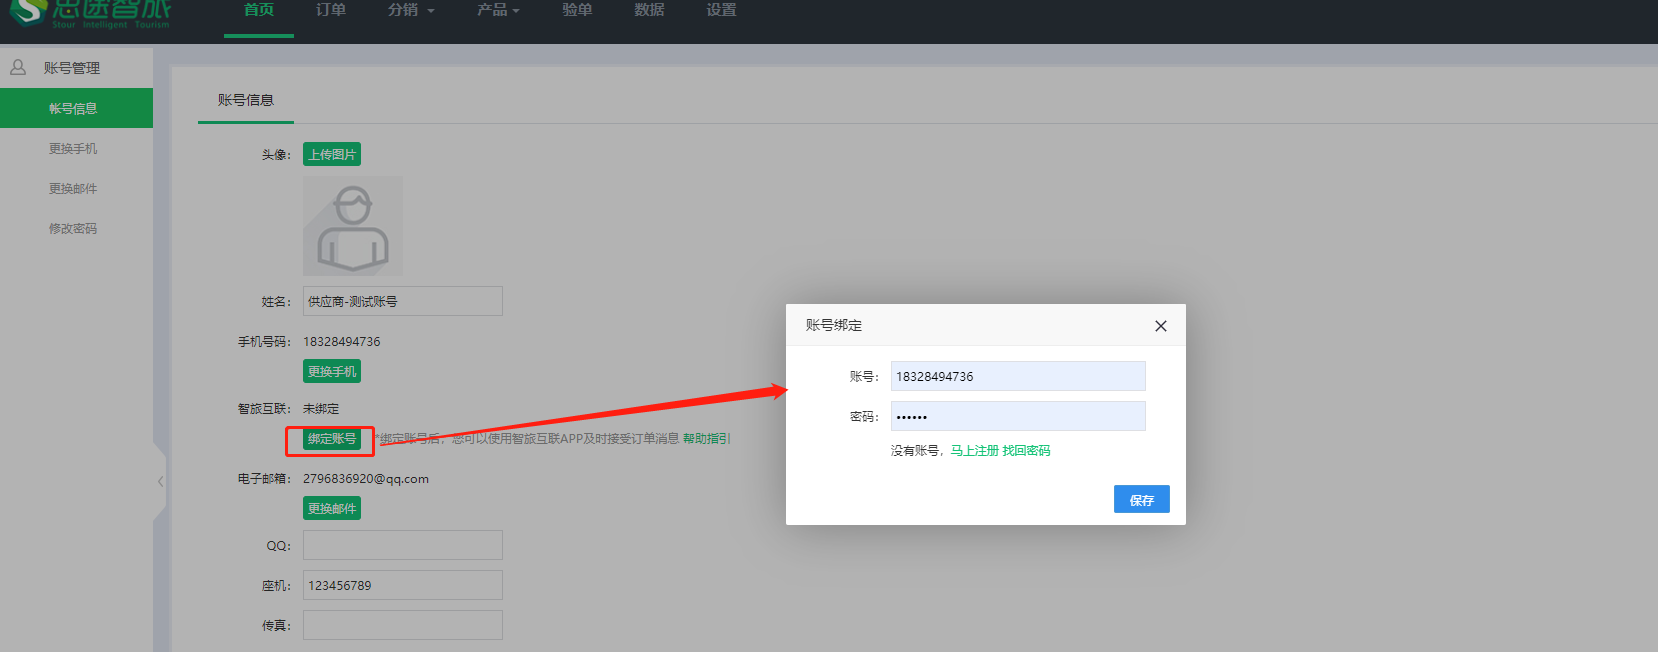Open the 分销 dropdown menu
This screenshot has height=652, width=1658.
(x=410, y=10)
